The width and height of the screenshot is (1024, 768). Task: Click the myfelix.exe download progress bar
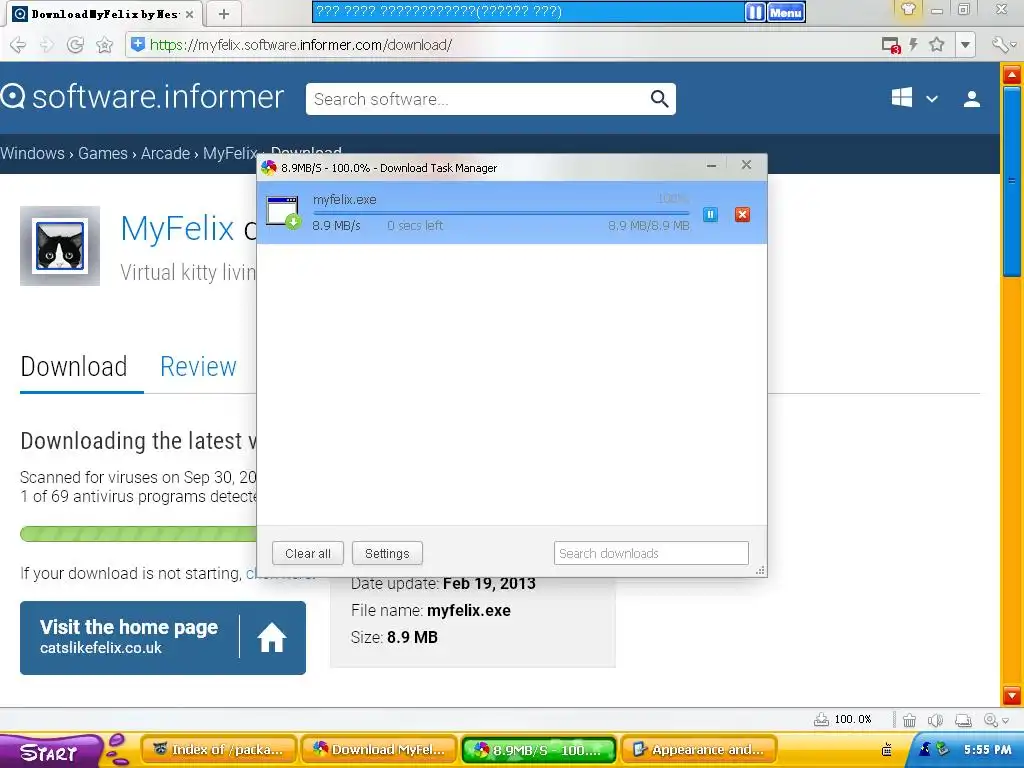click(501, 212)
